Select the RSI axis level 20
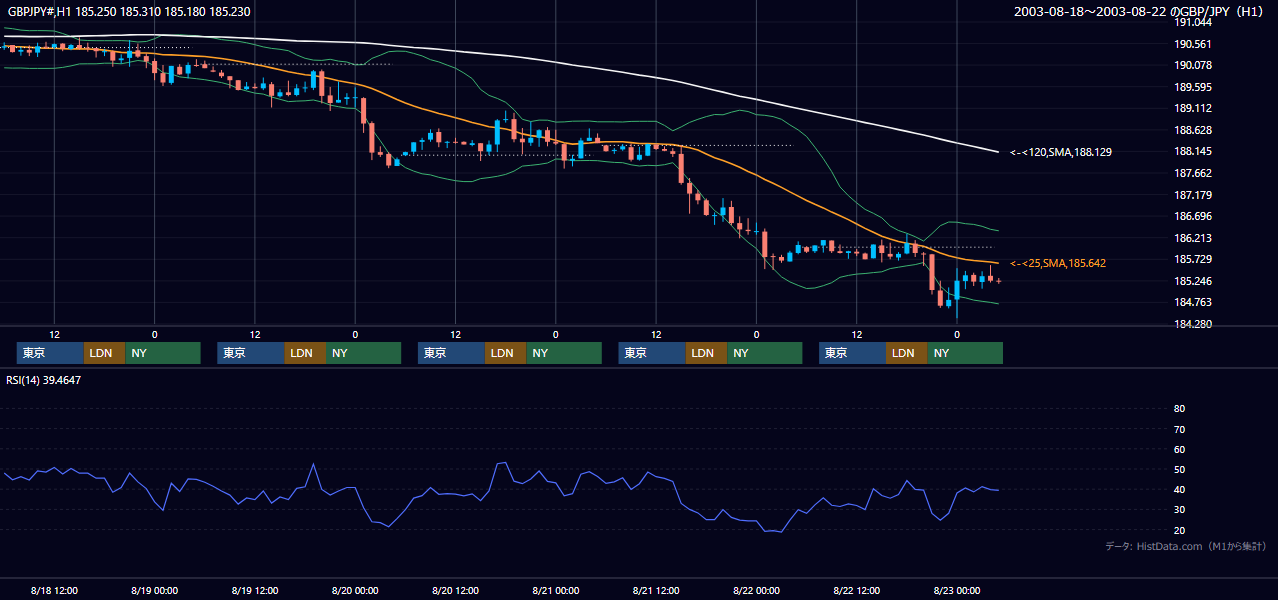 pos(1179,530)
